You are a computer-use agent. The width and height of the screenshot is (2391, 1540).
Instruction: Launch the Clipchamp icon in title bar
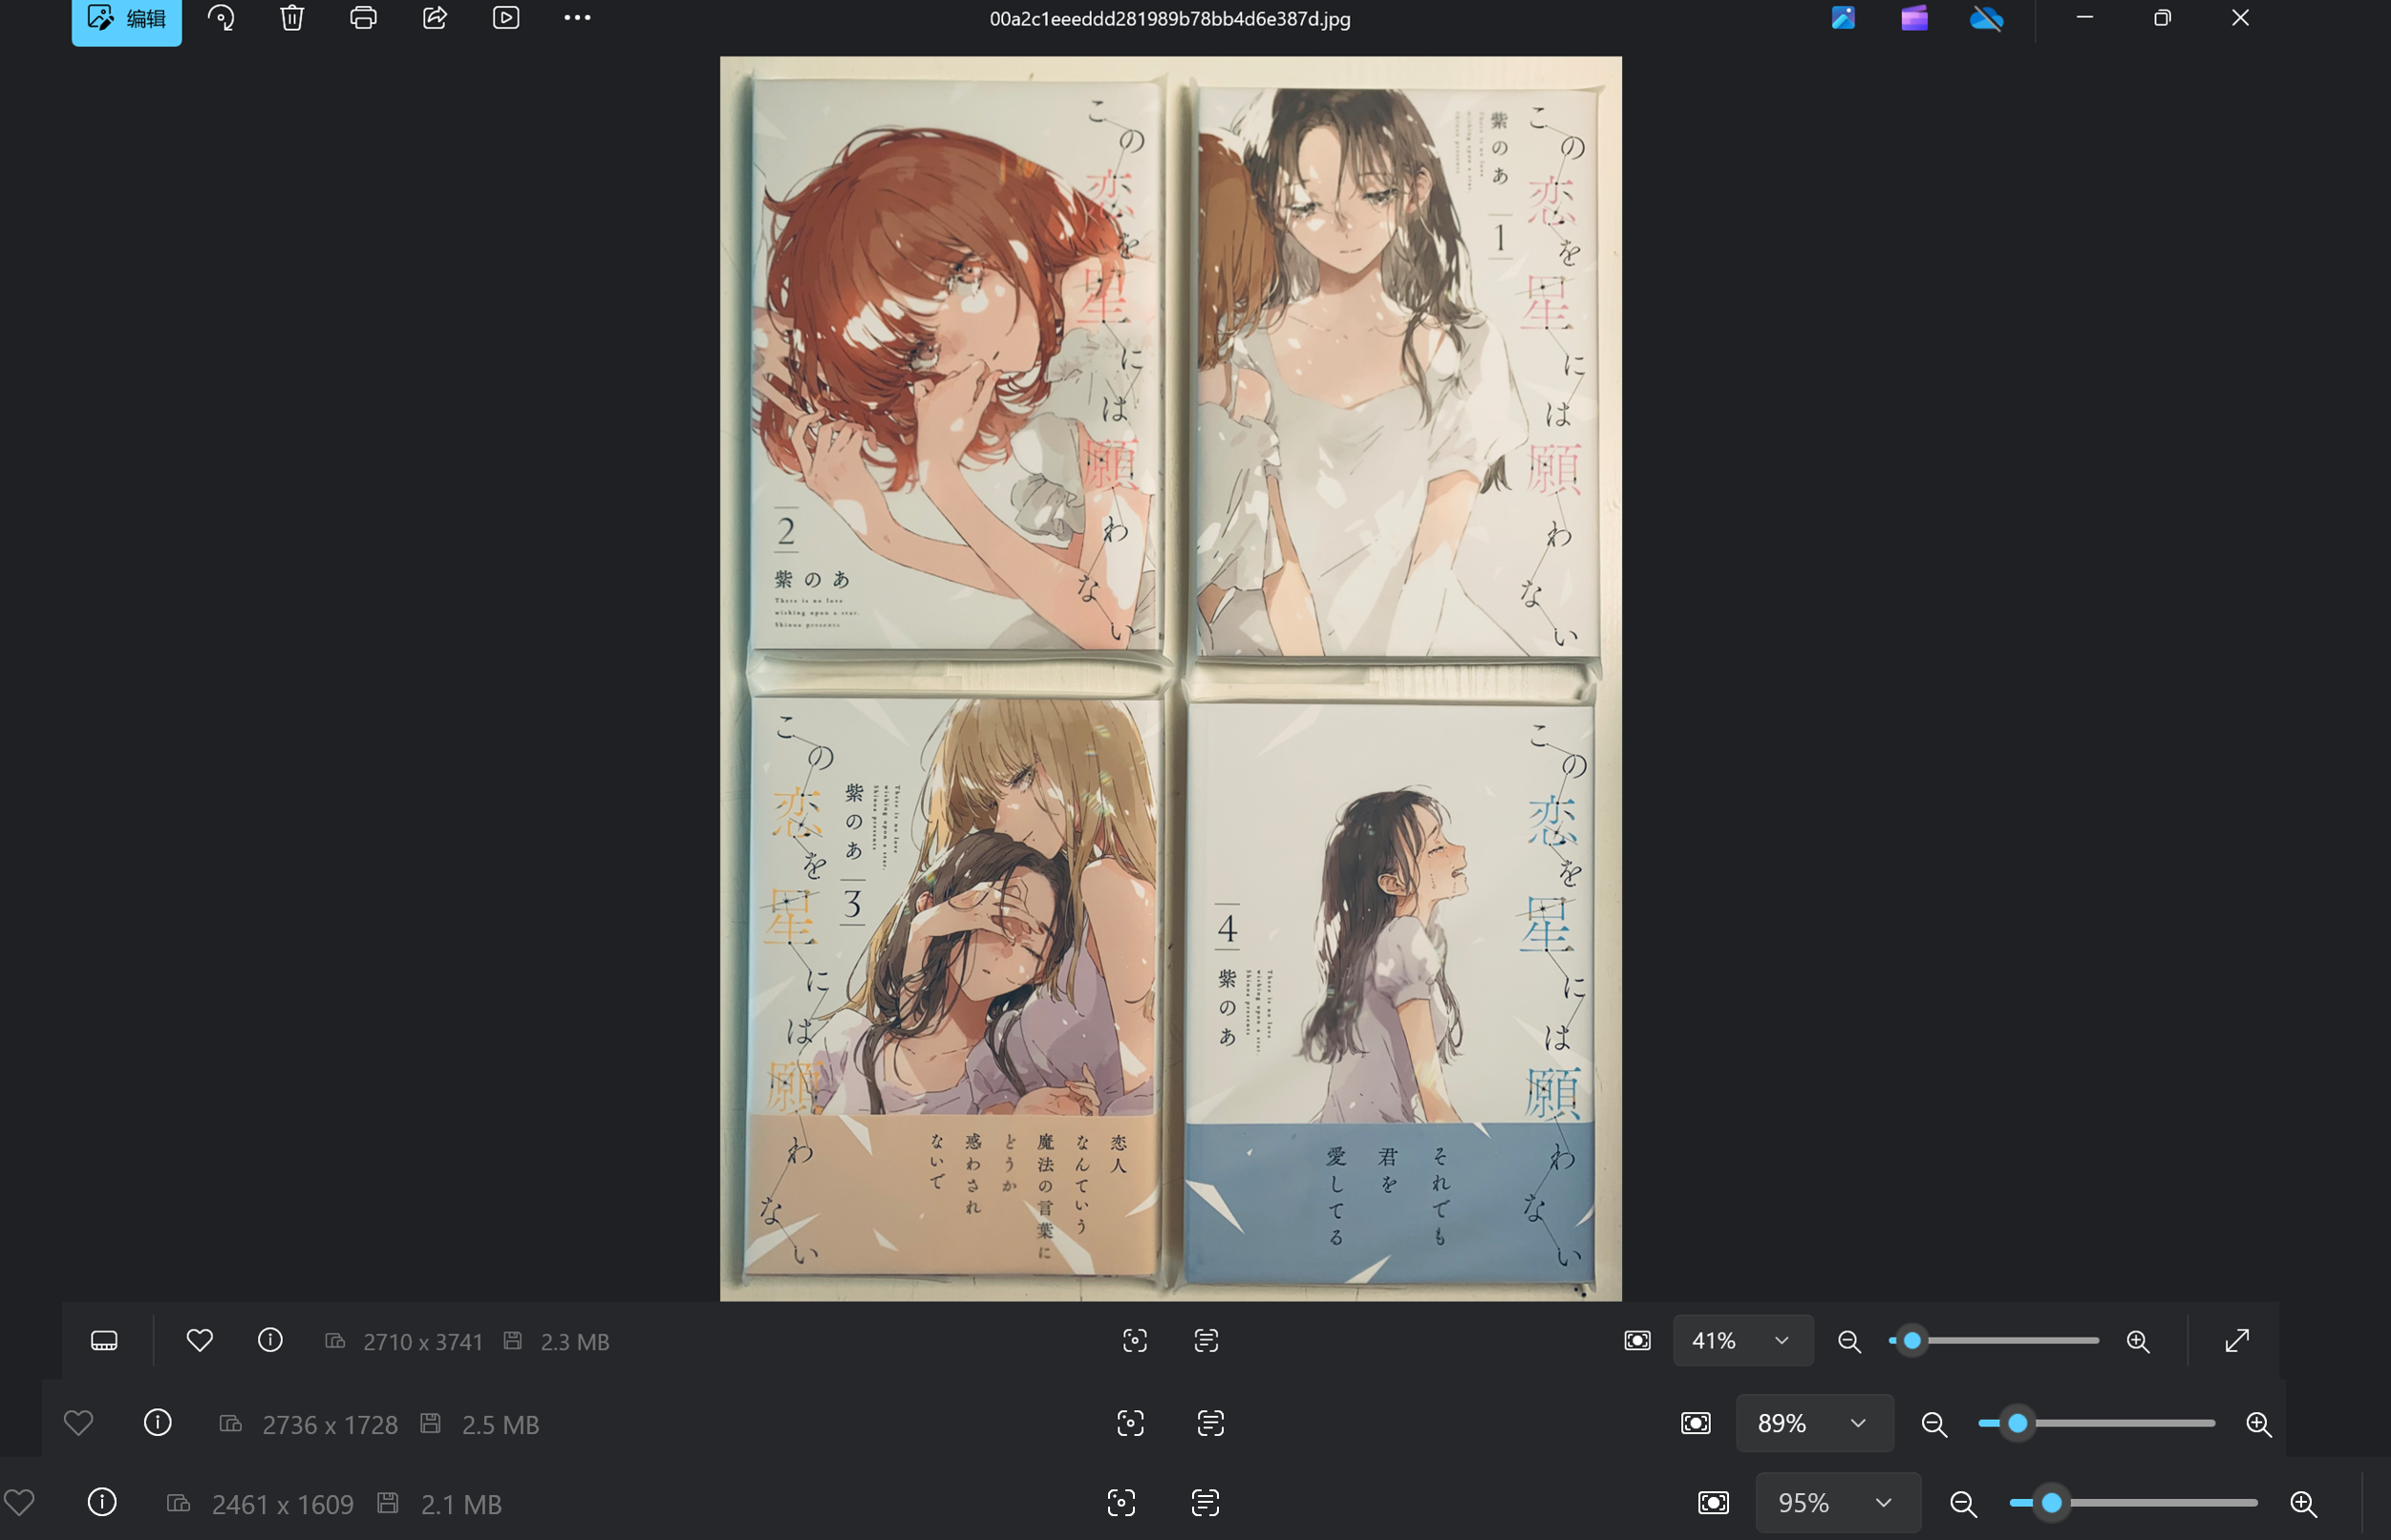click(1914, 18)
